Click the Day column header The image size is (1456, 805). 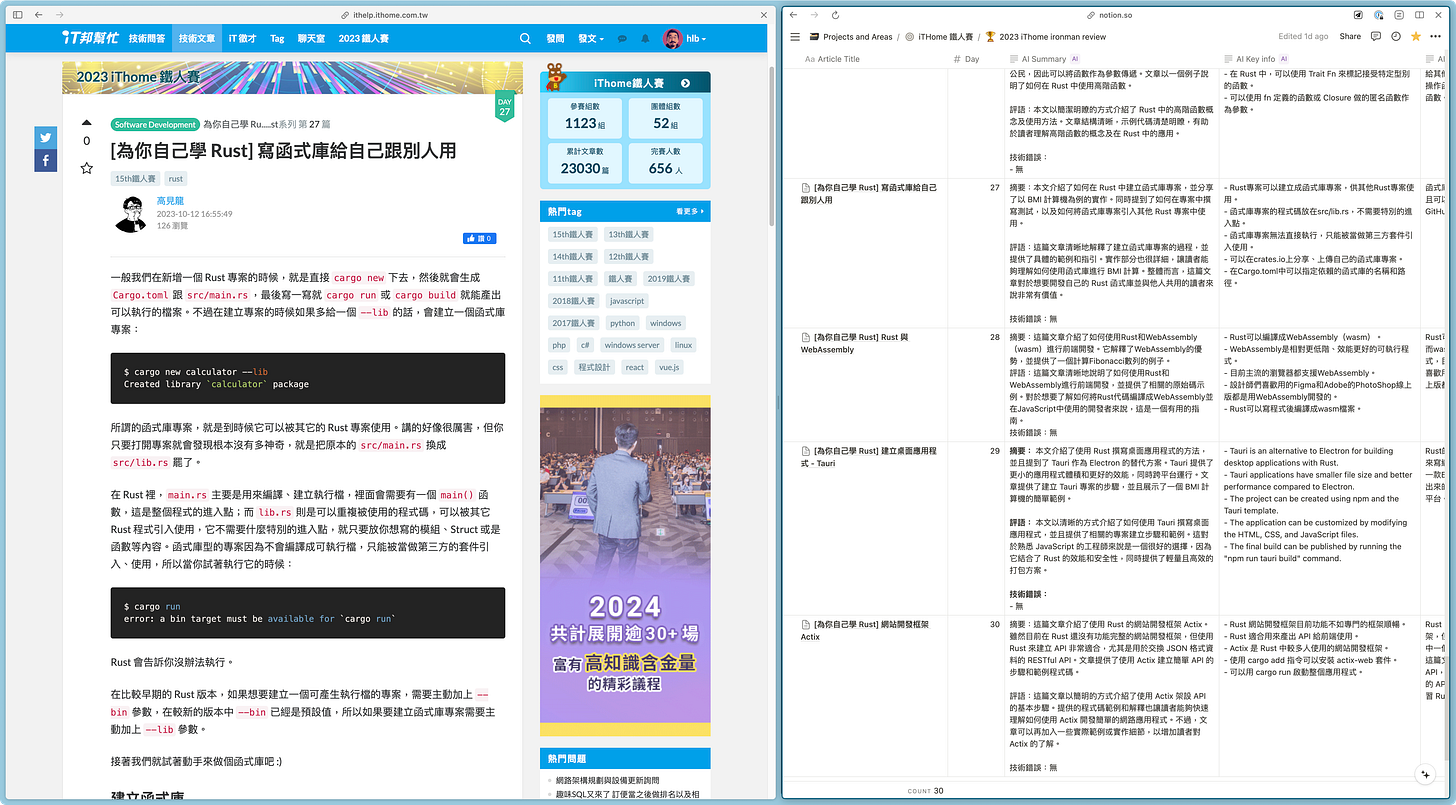coord(967,59)
